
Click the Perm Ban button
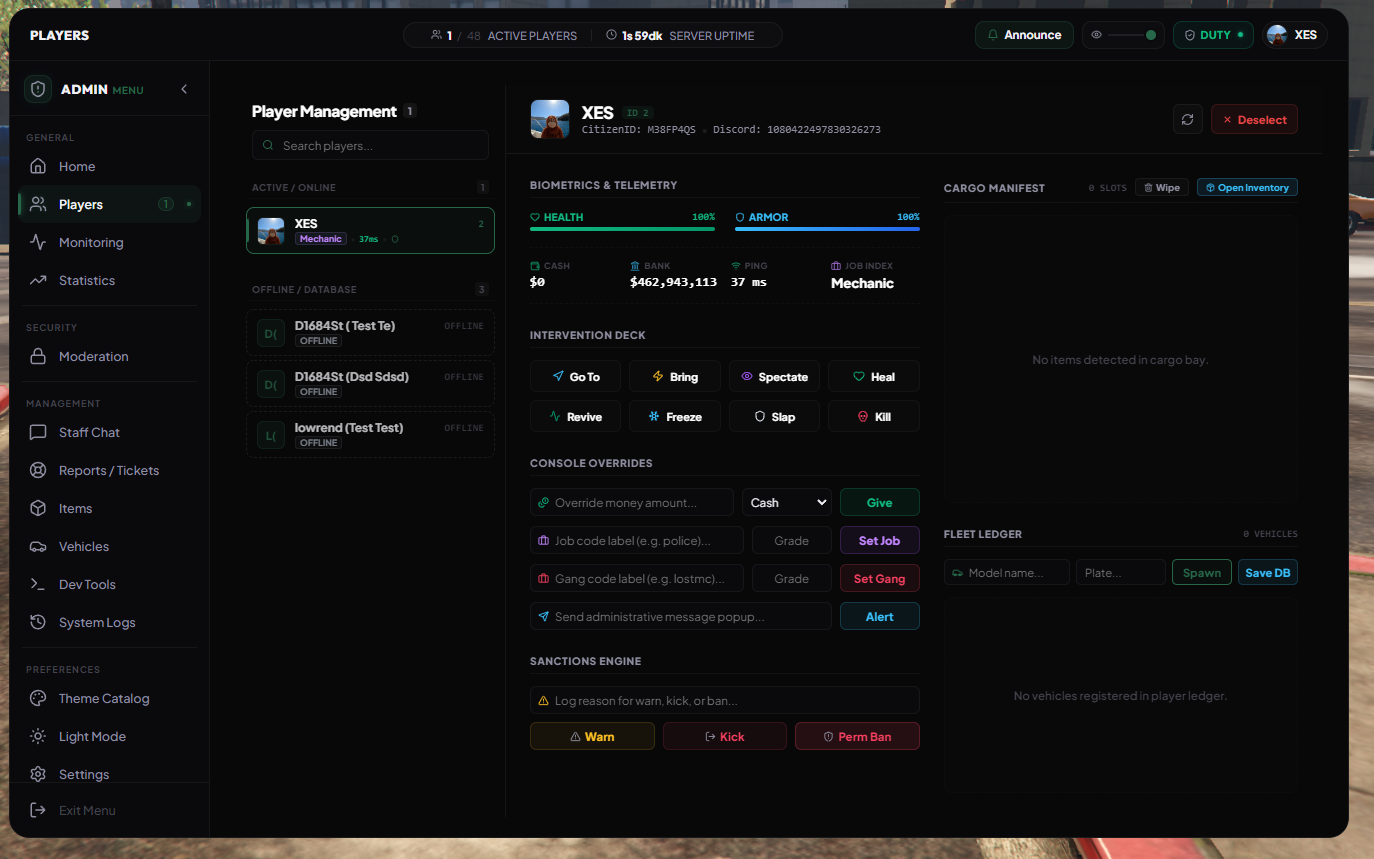[x=857, y=736]
